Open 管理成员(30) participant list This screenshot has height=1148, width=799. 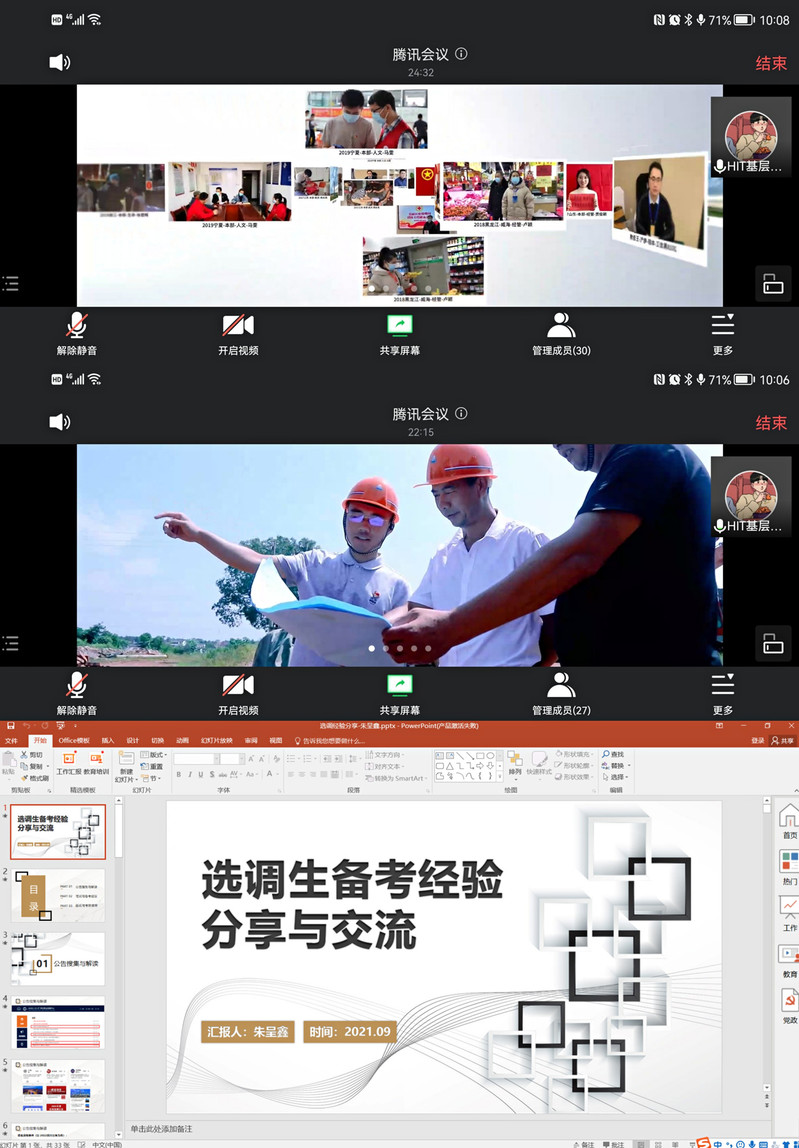[561, 333]
